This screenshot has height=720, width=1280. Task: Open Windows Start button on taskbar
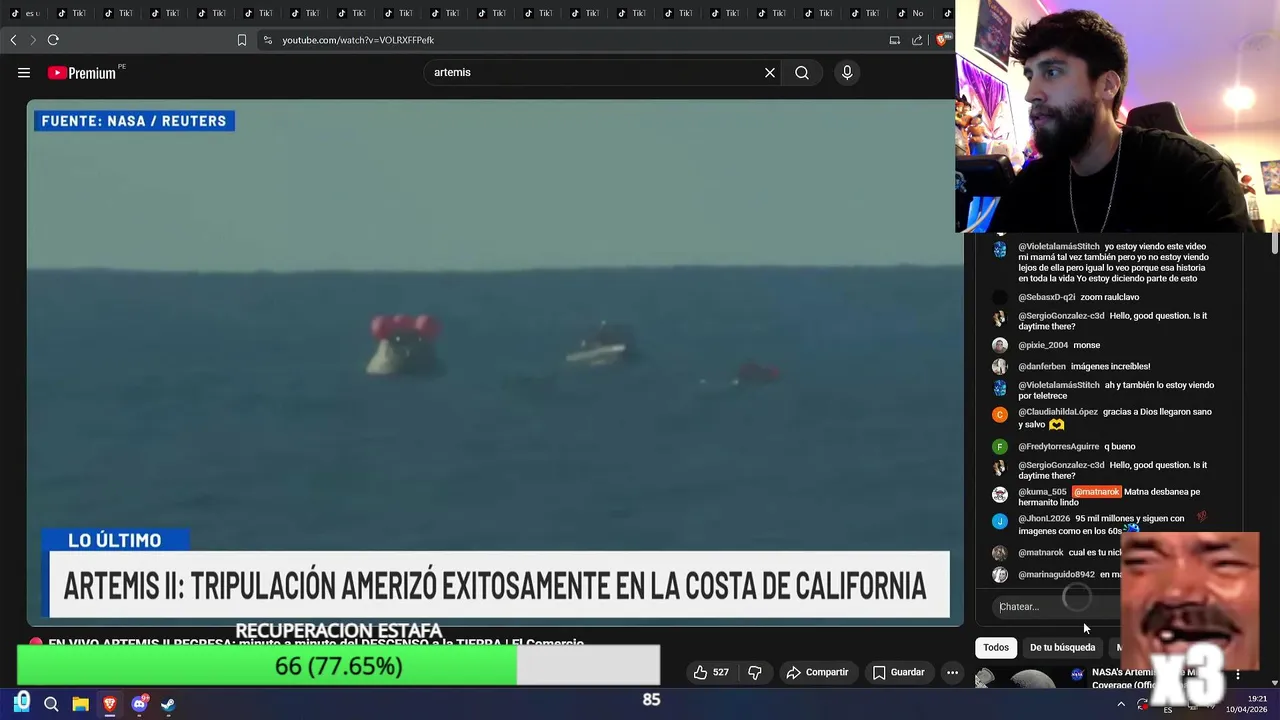click(x=22, y=703)
